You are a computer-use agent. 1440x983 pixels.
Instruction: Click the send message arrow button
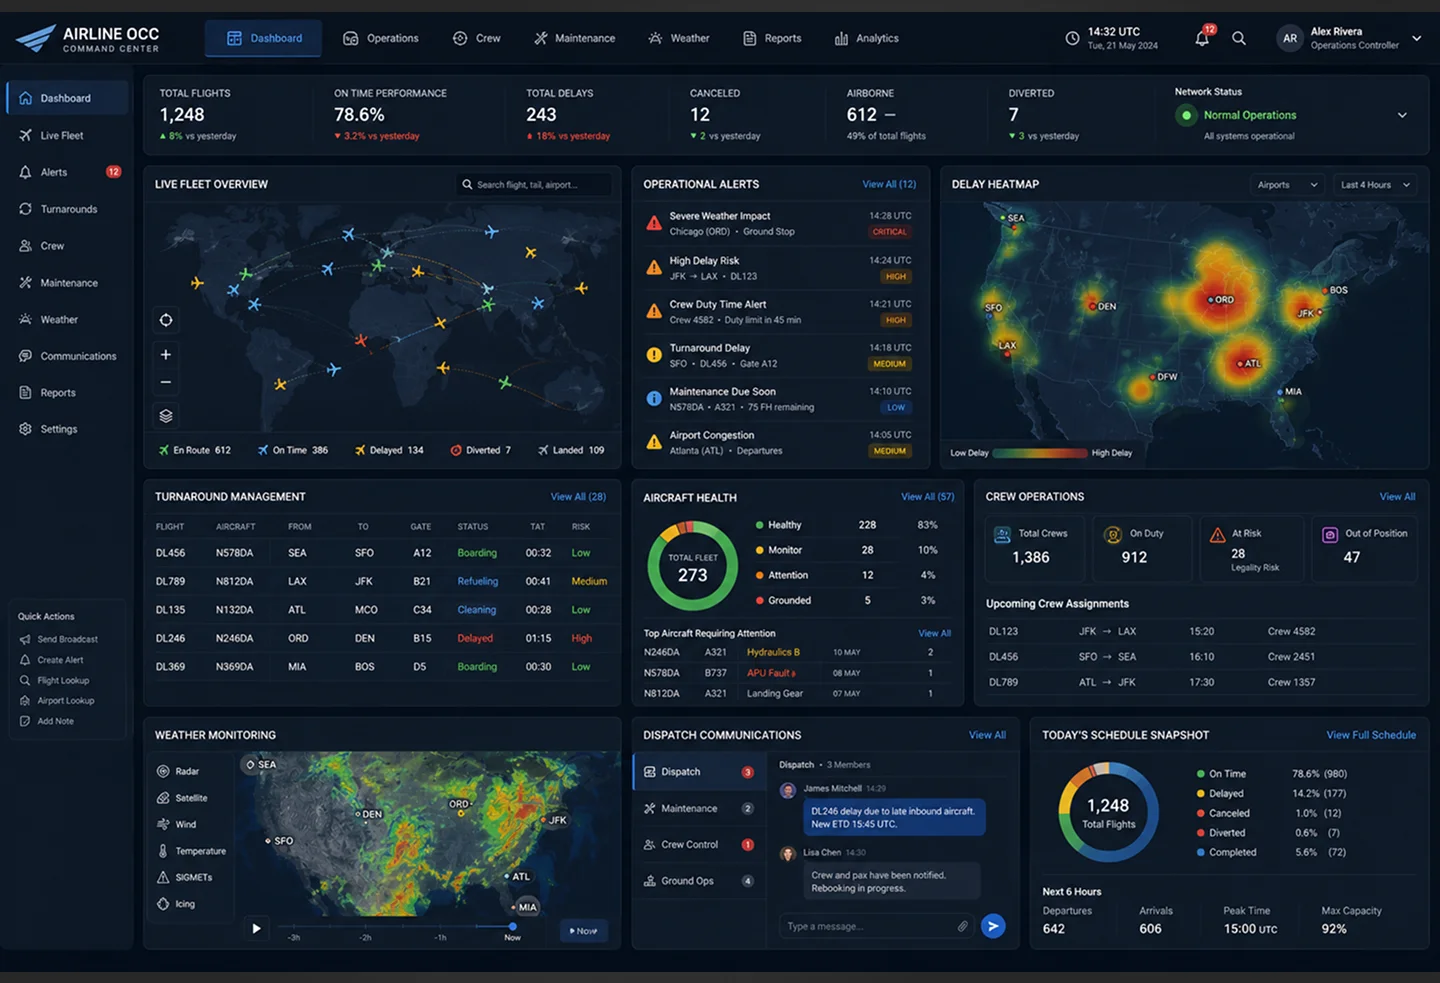(993, 926)
